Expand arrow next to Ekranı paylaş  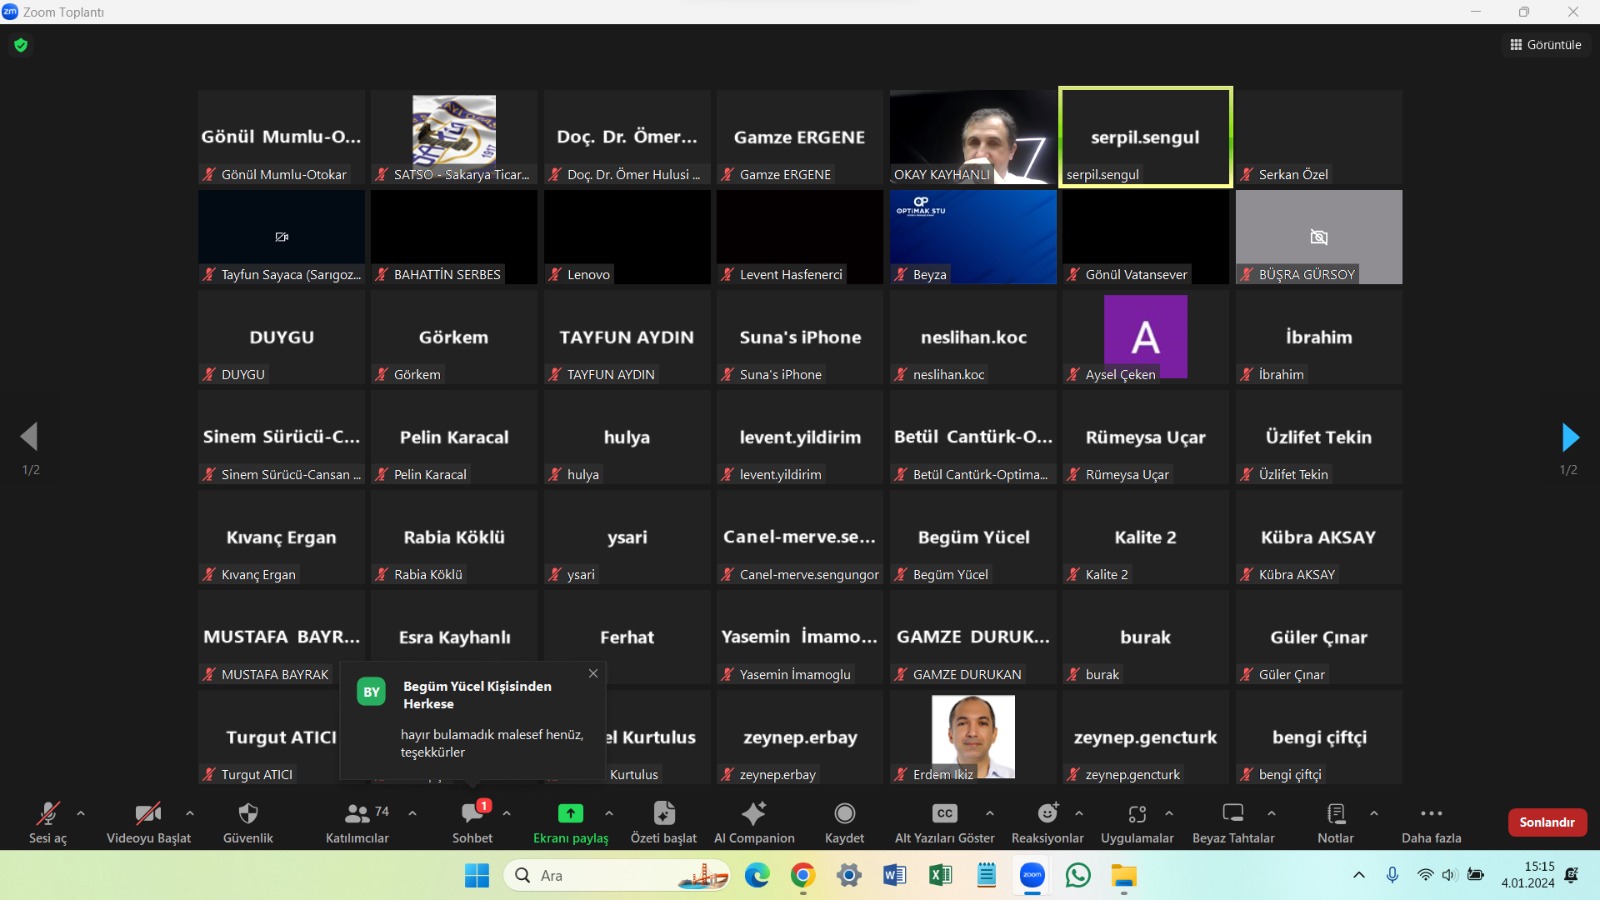[x=609, y=813]
